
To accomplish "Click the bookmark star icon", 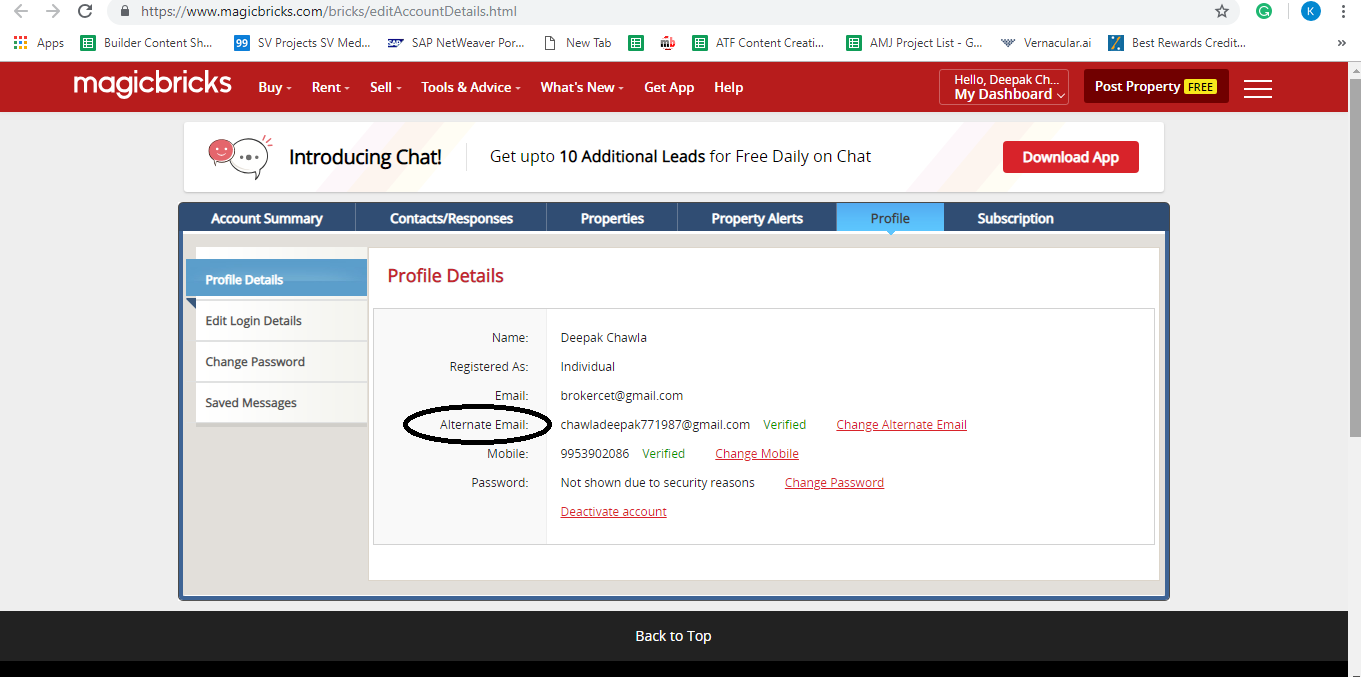I will point(1221,12).
